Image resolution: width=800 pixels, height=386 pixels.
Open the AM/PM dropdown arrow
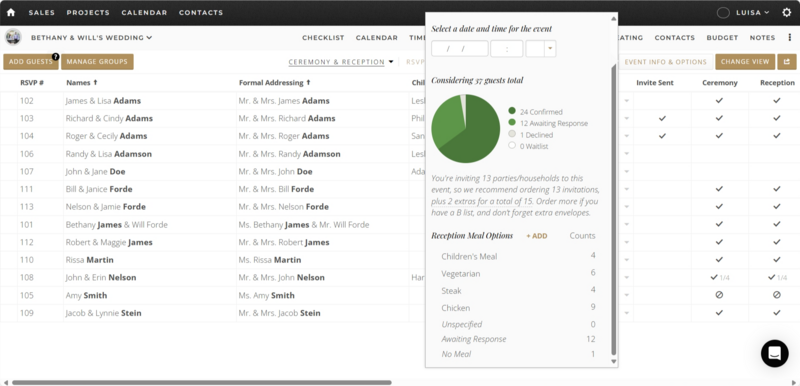[x=550, y=48]
